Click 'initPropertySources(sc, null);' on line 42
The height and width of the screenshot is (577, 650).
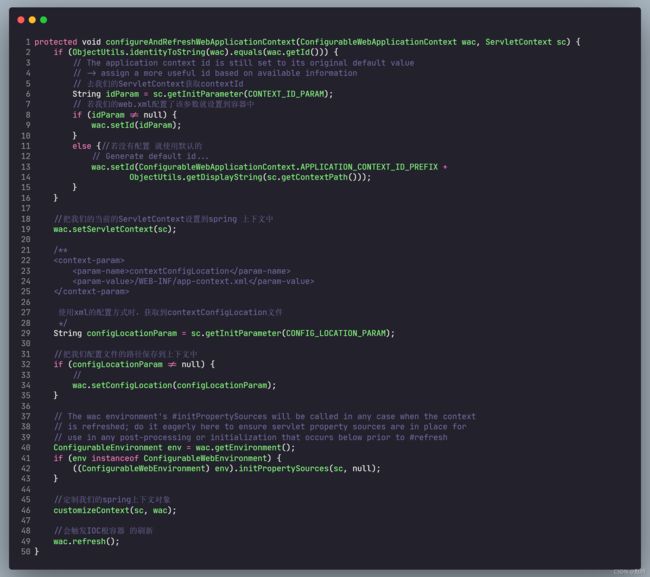pyautogui.click(x=309, y=469)
